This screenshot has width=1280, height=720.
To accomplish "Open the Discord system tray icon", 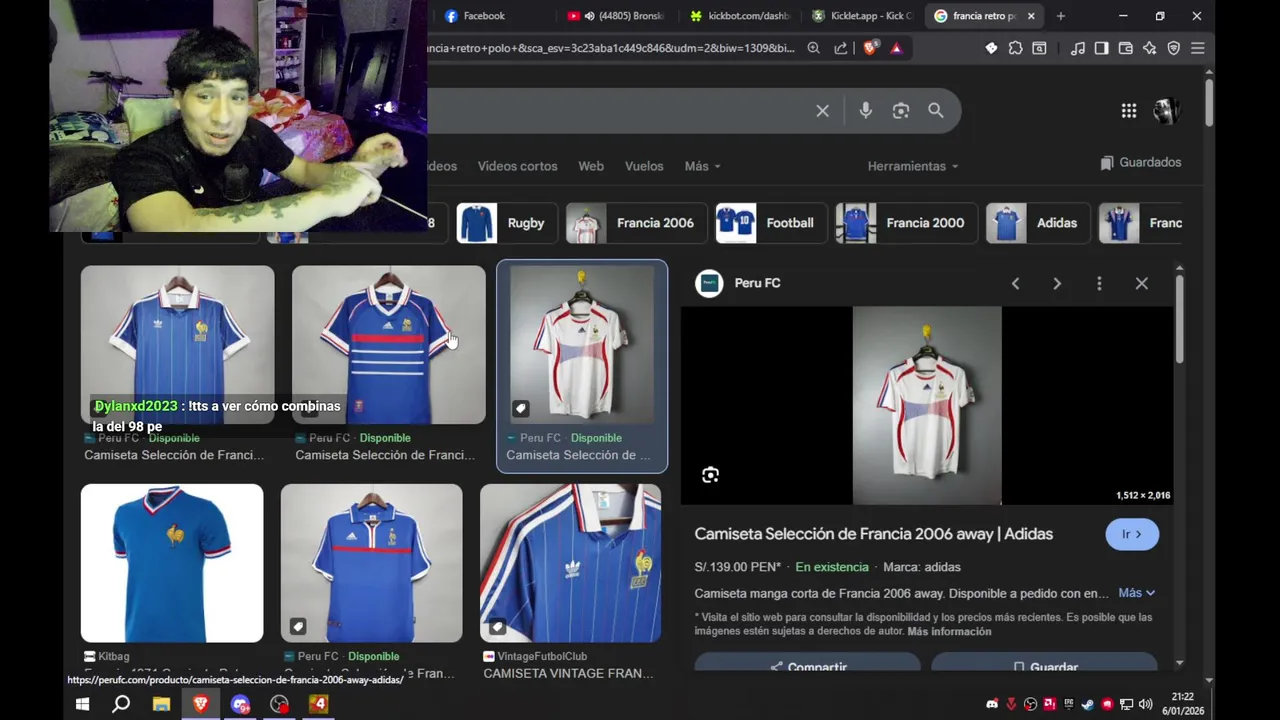I will pyautogui.click(x=992, y=704).
